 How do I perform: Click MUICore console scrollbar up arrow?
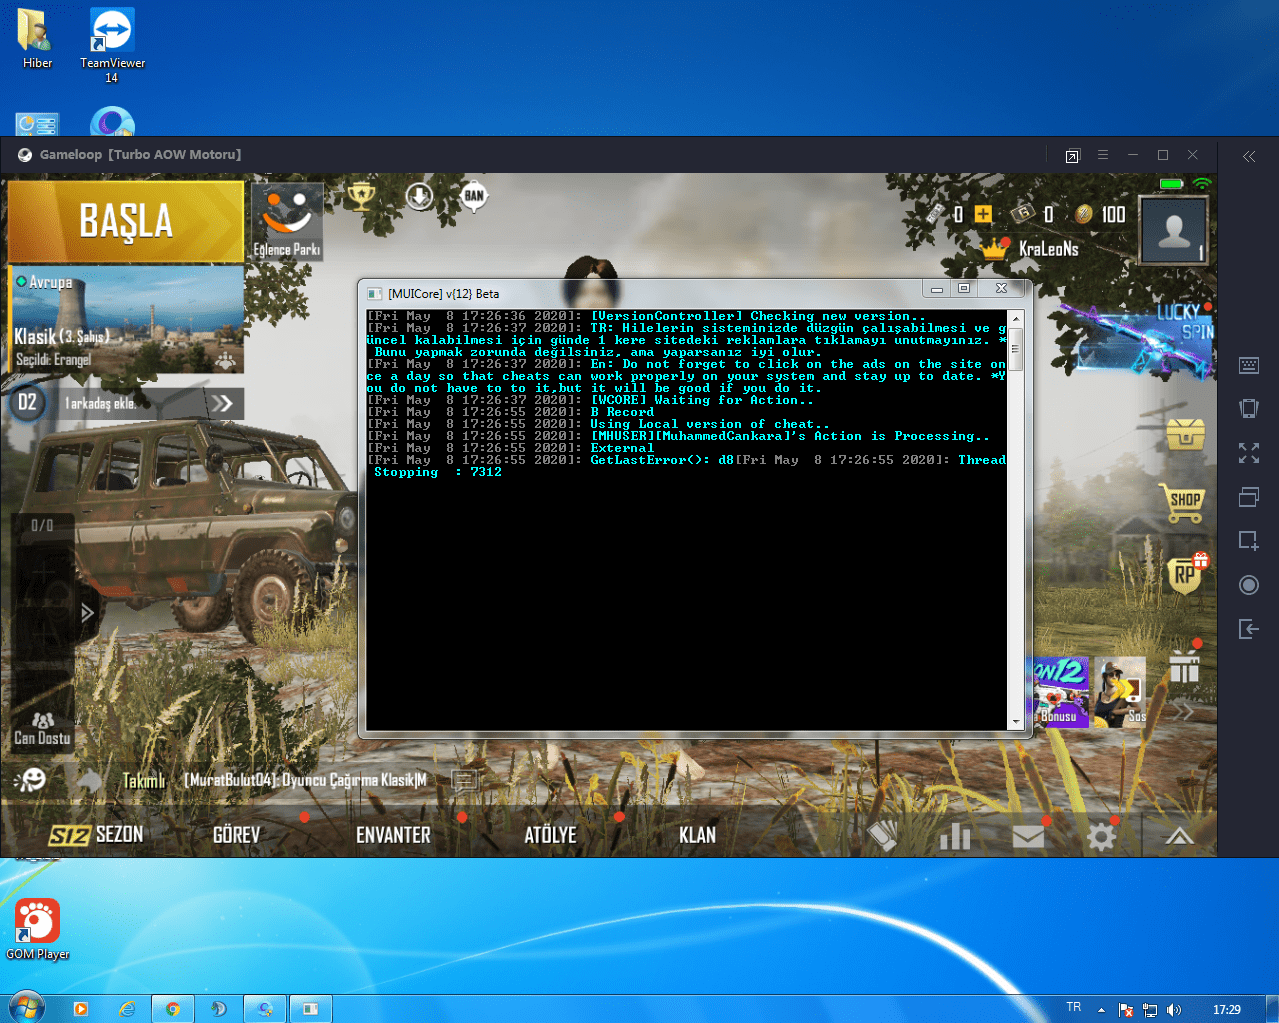1016,319
